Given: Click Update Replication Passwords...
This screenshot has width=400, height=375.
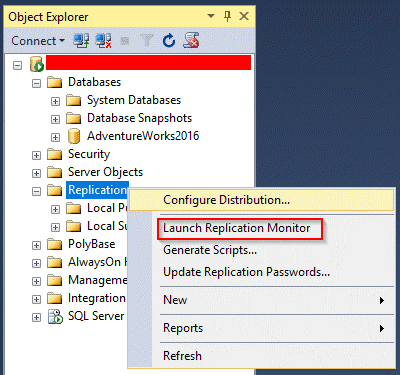Looking at the screenshot, I should pyautogui.click(x=246, y=272).
